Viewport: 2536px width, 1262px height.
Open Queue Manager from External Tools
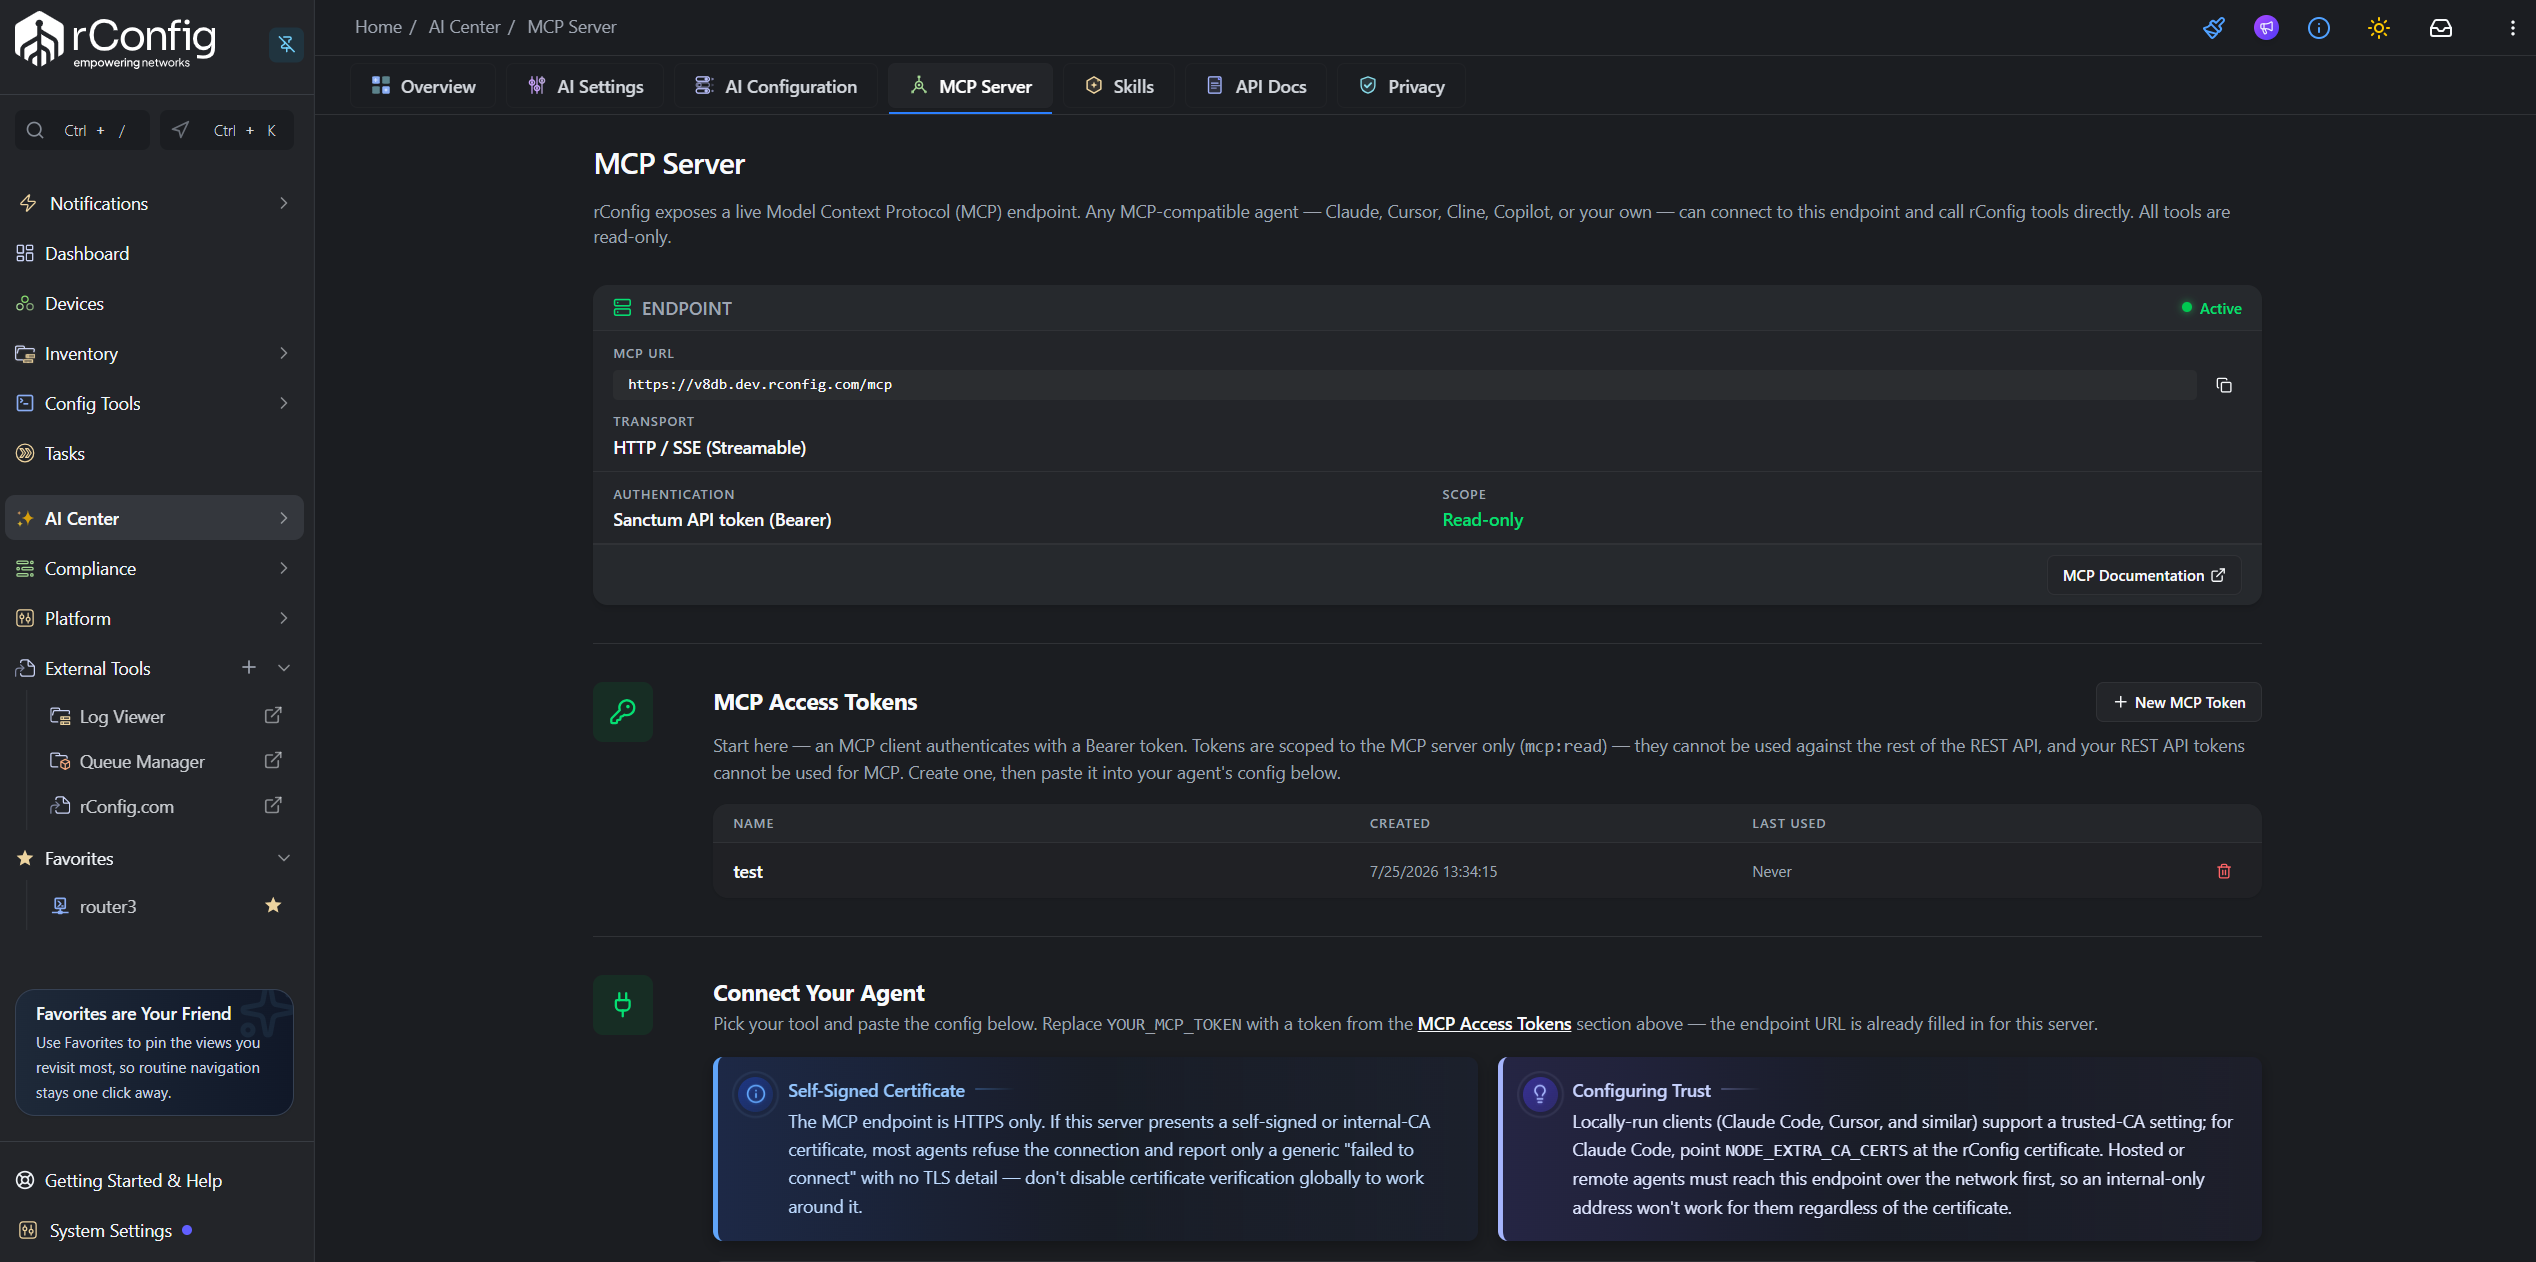[x=142, y=761]
